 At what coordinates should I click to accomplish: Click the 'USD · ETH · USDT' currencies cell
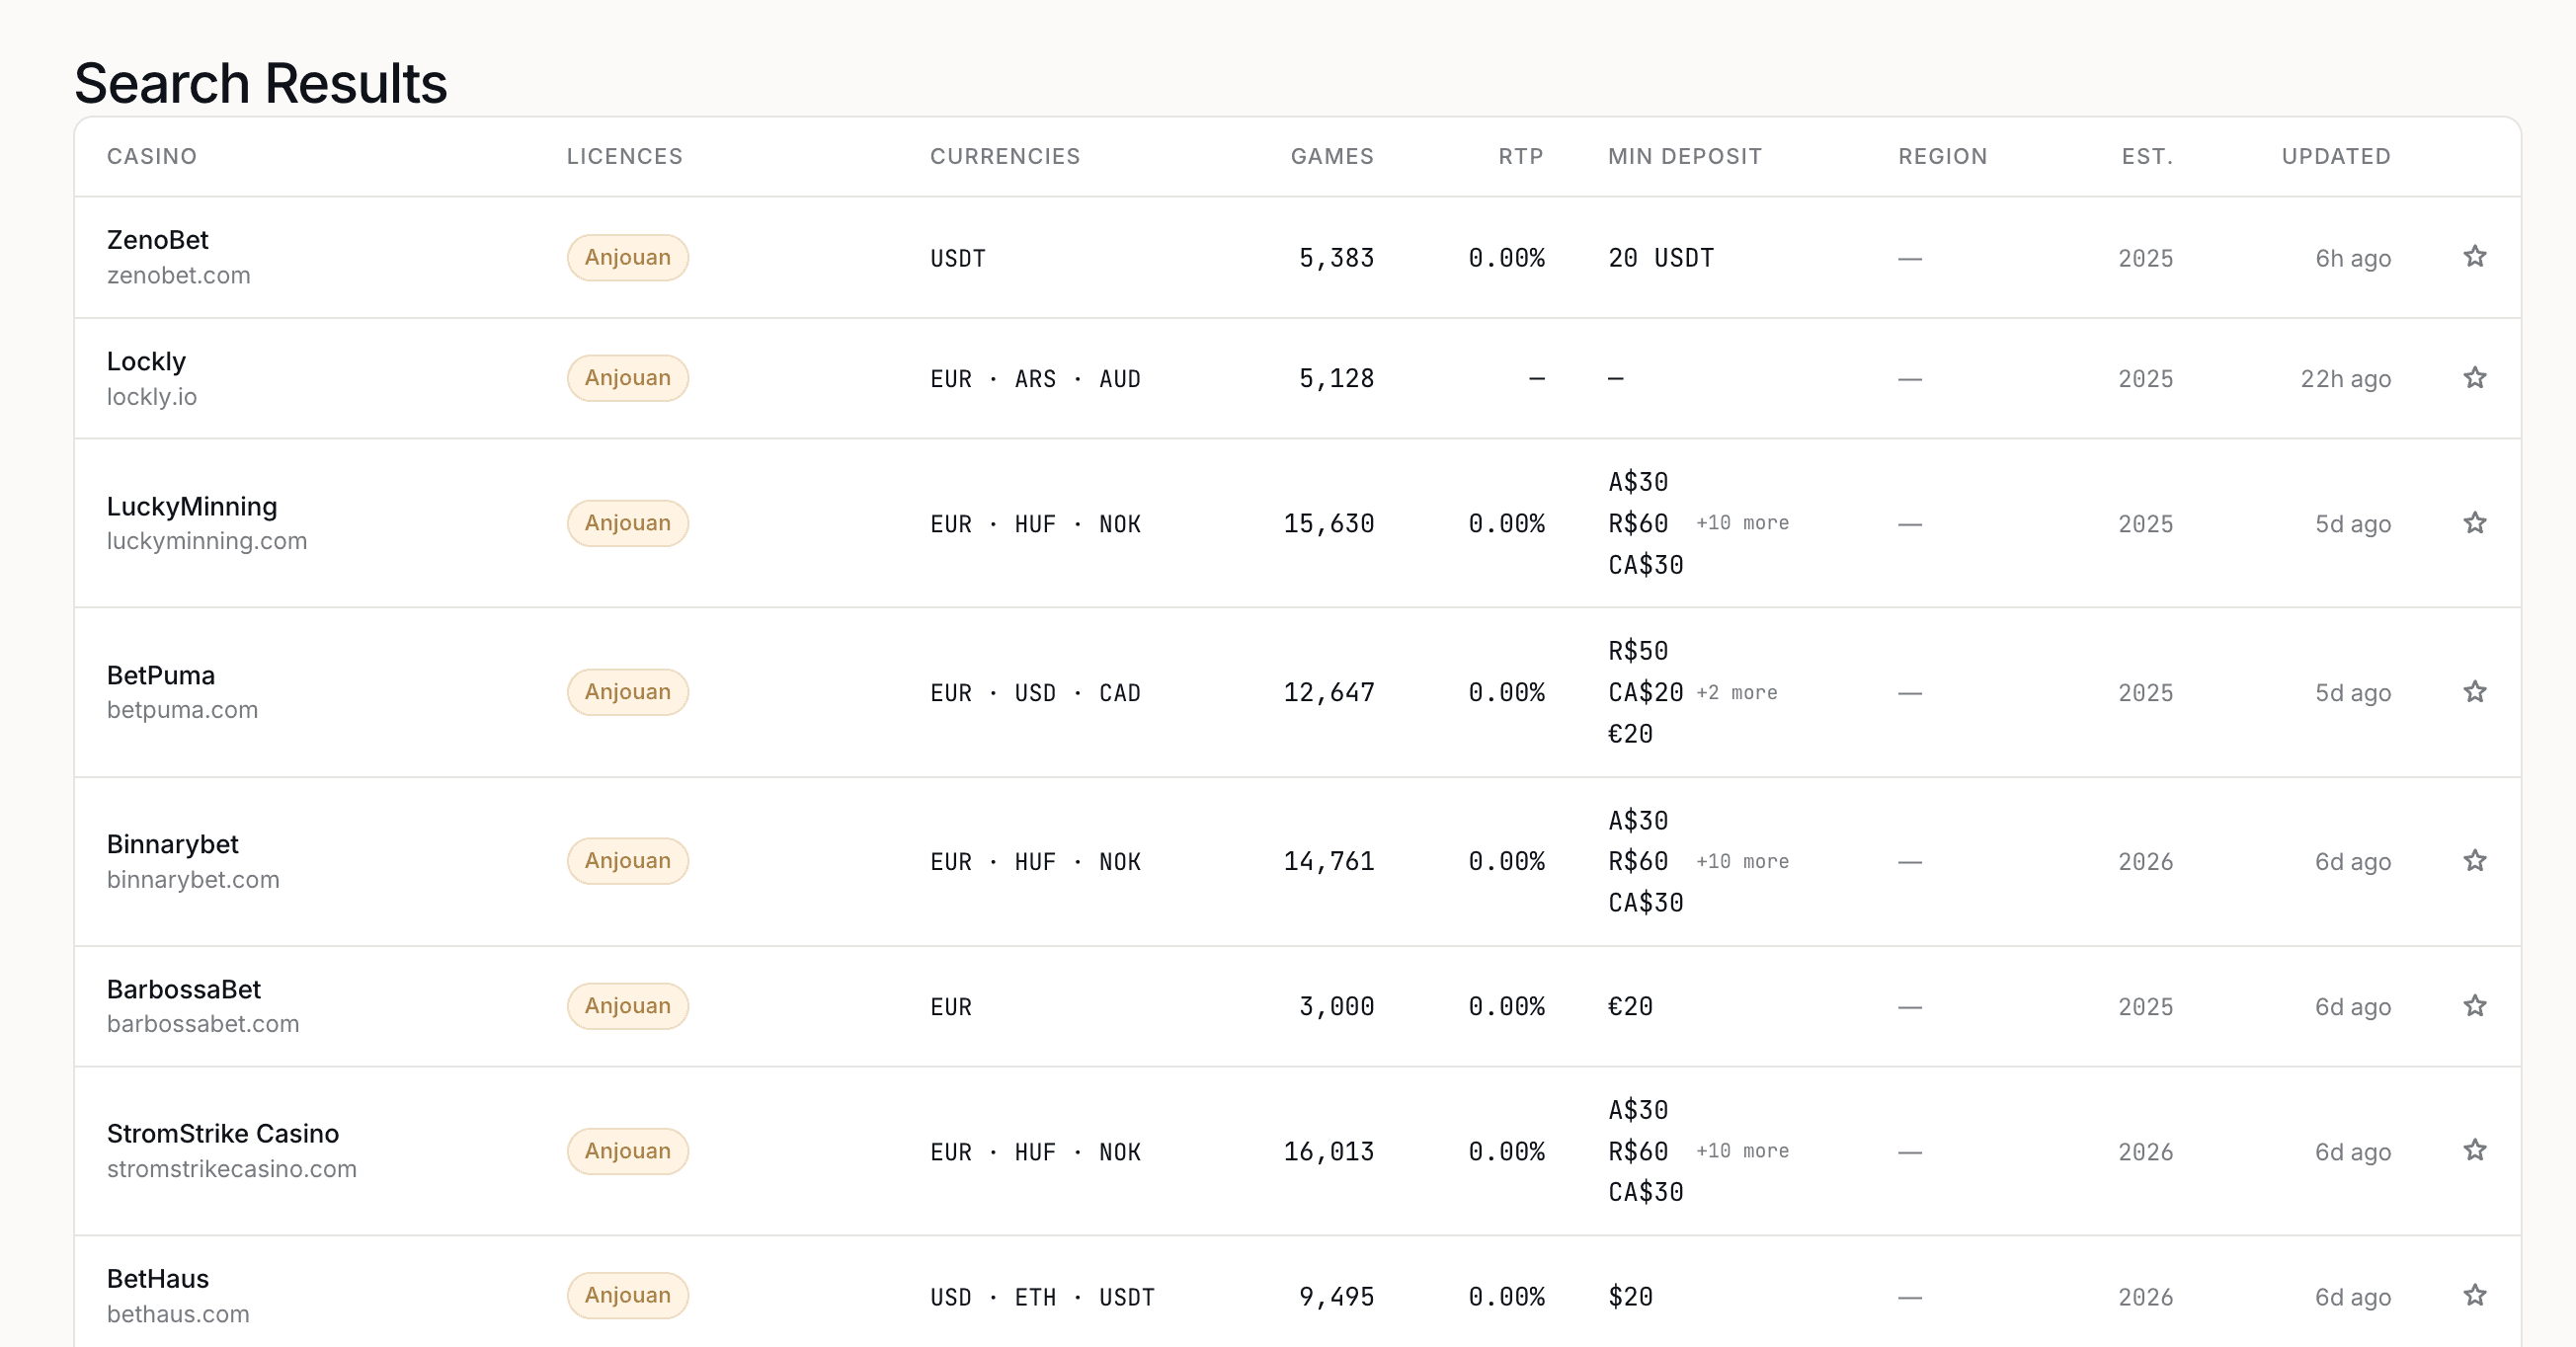(1042, 1297)
